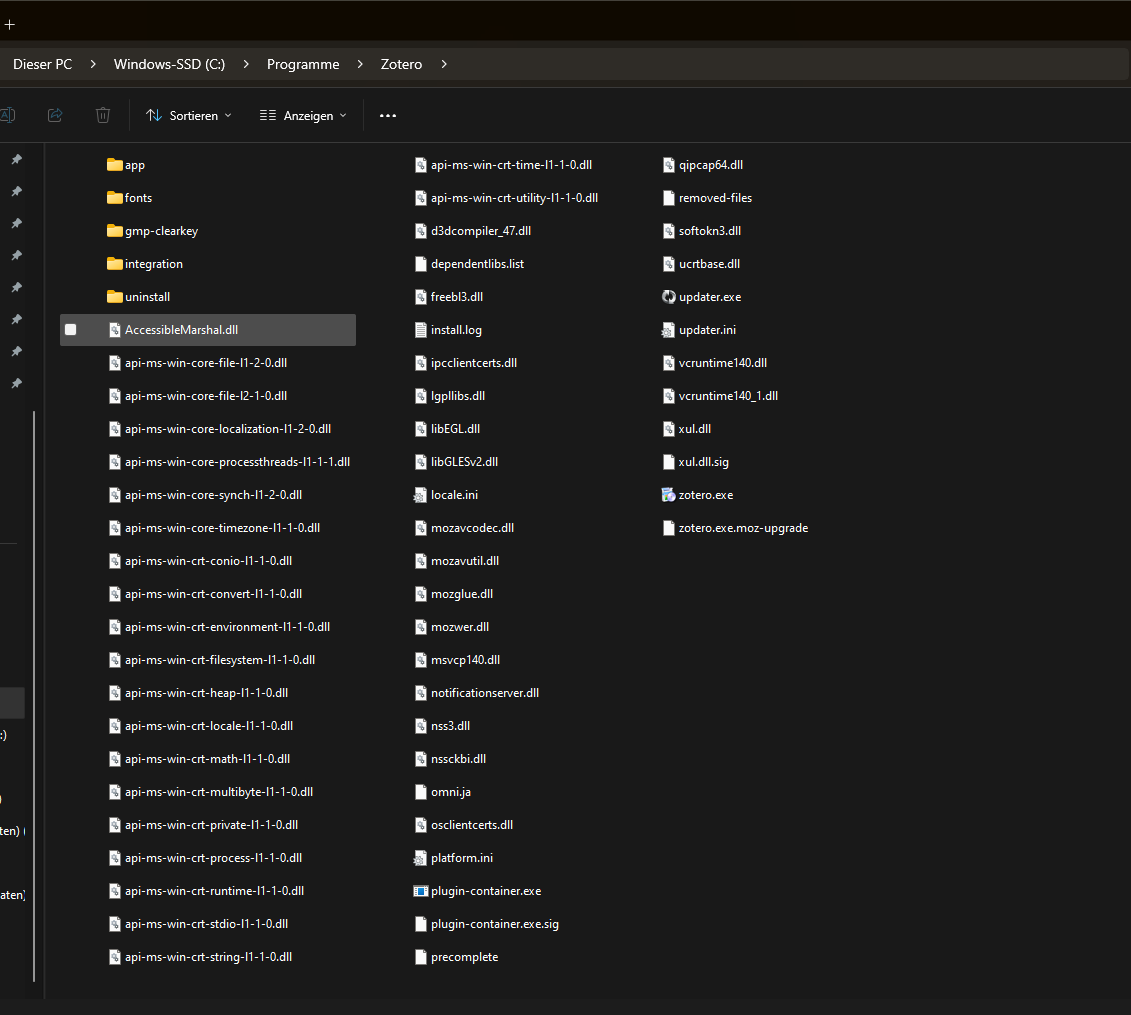1131x1015 pixels.
Task: Select the locale.ini file icon
Action: [421, 495]
